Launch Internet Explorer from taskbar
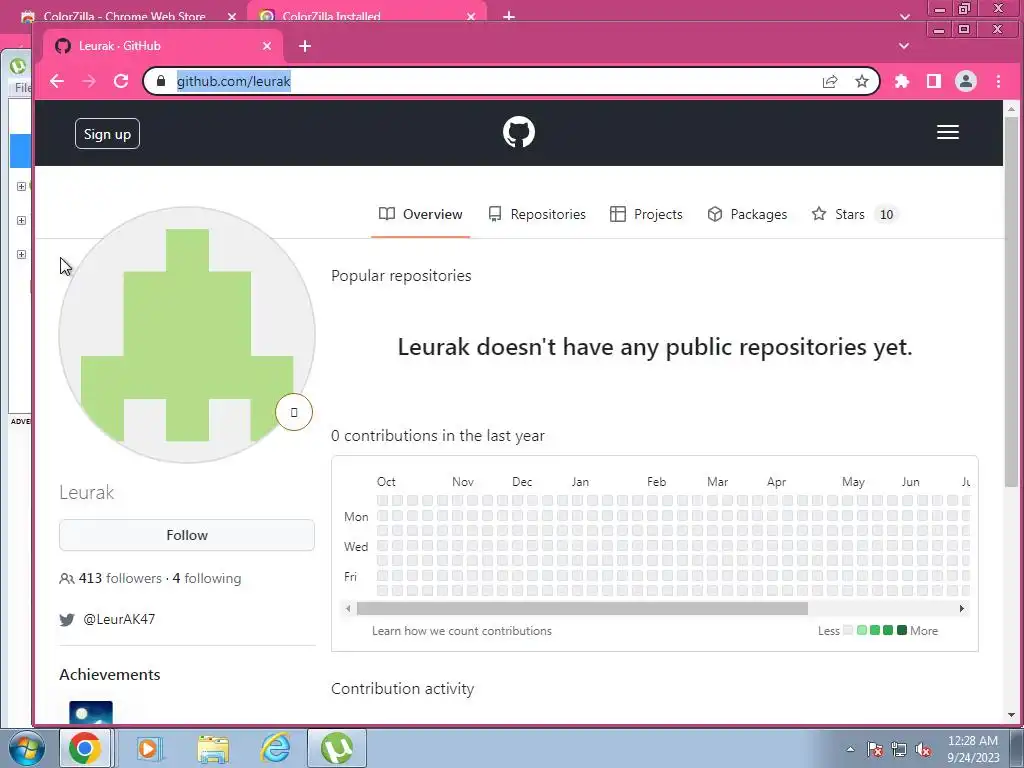The height and width of the screenshot is (768, 1024). click(276, 748)
